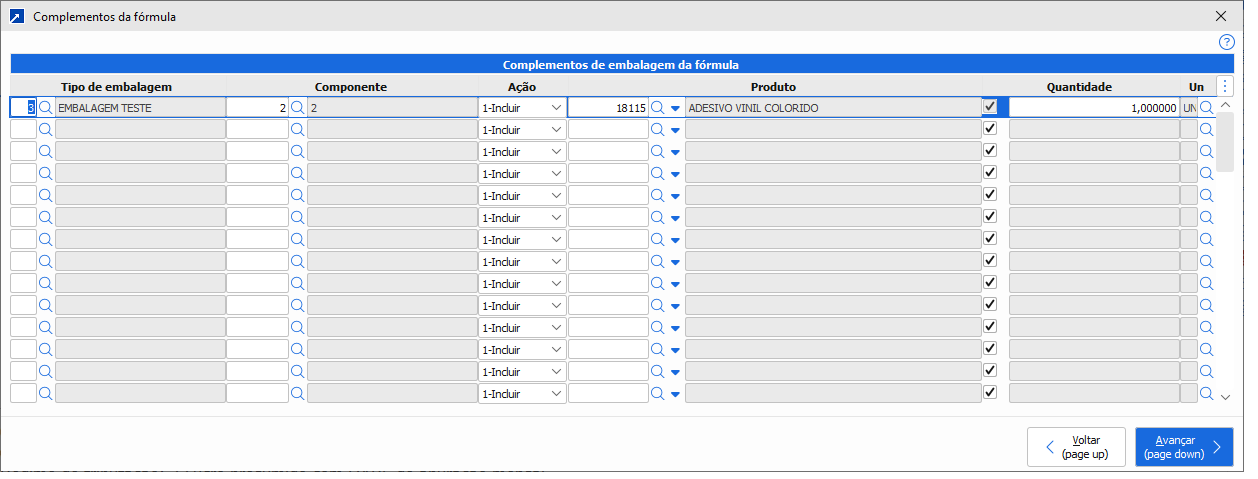Open component lookup in first row
1258x479 pixels.
click(x=297, y=107)
